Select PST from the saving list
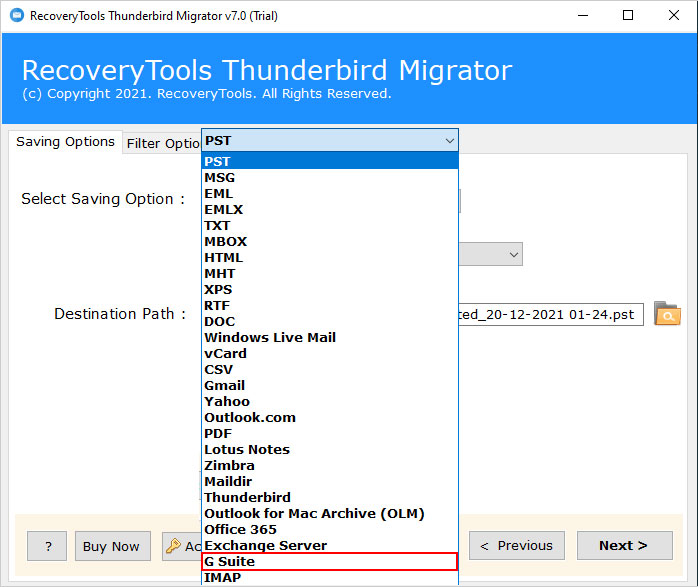 (330, 161)
